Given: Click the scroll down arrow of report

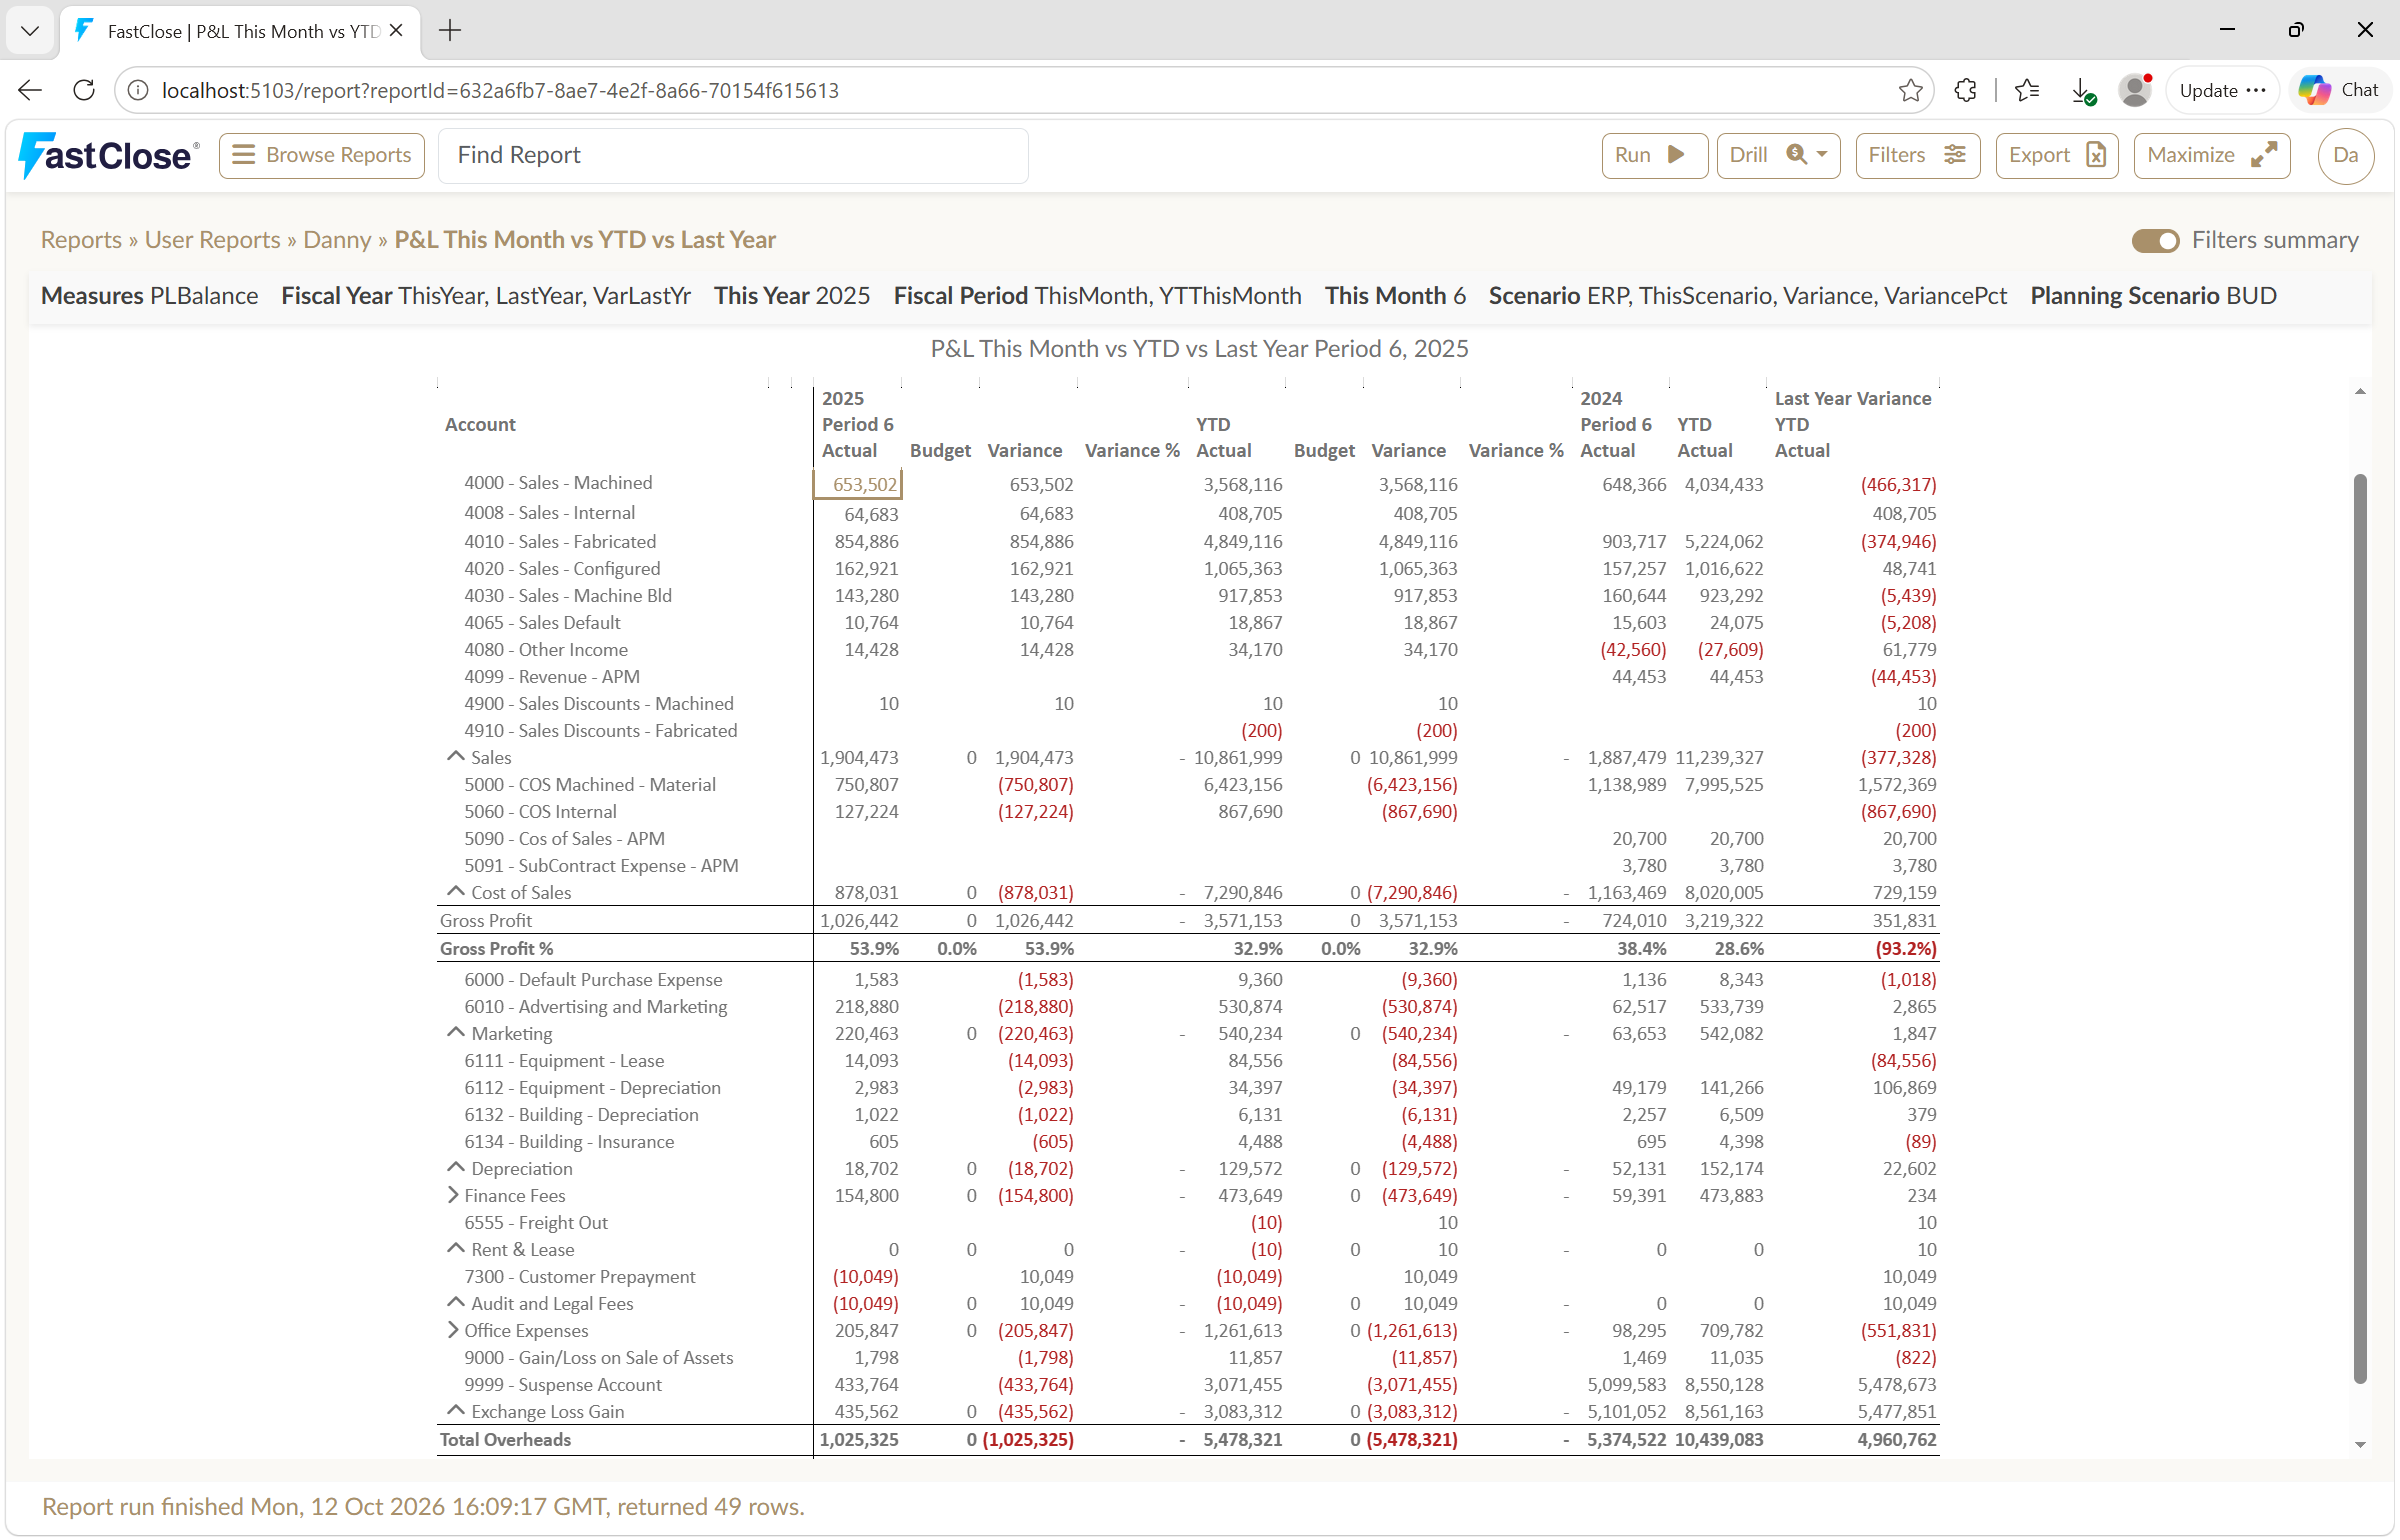Looking at the screenshot, I should coord(2360,1444).
